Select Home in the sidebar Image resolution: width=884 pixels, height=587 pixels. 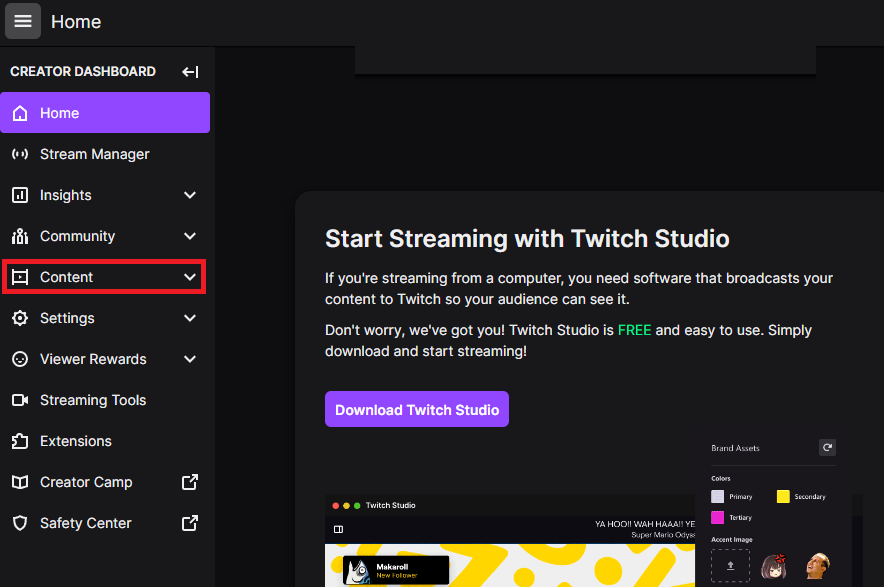(x=105, y=113)
